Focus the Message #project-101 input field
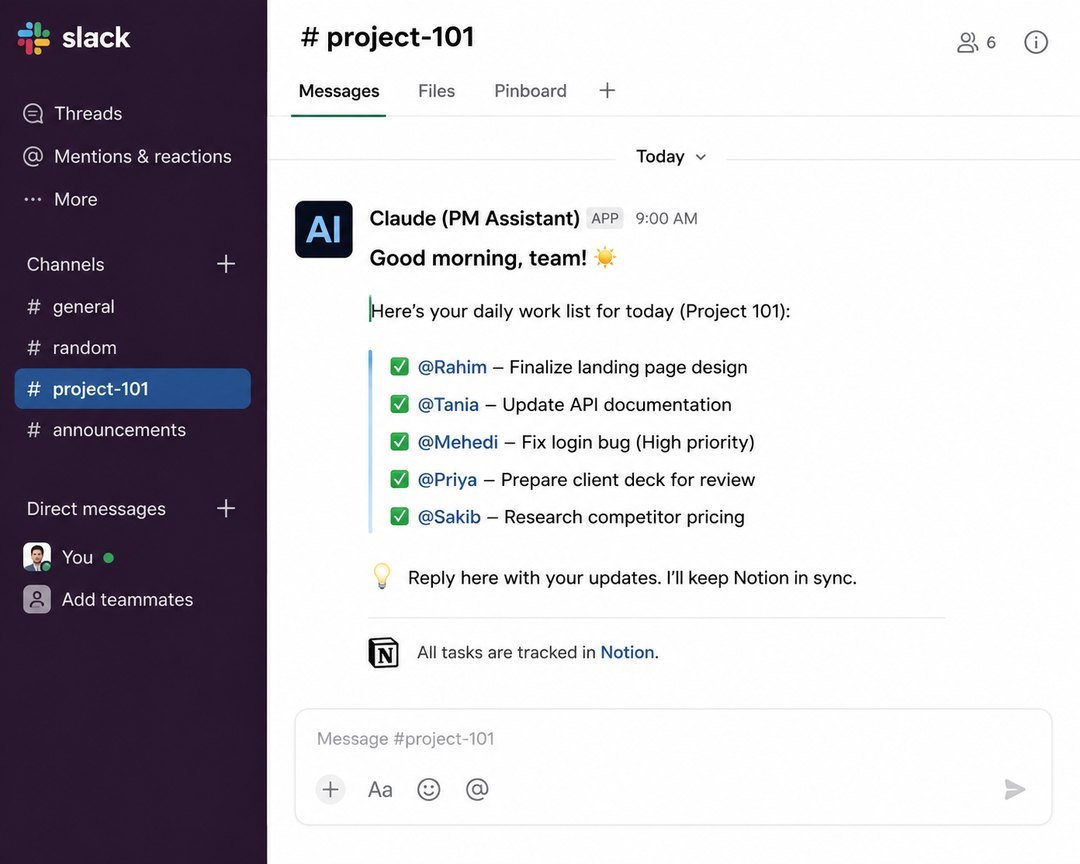 coord(673,739)
